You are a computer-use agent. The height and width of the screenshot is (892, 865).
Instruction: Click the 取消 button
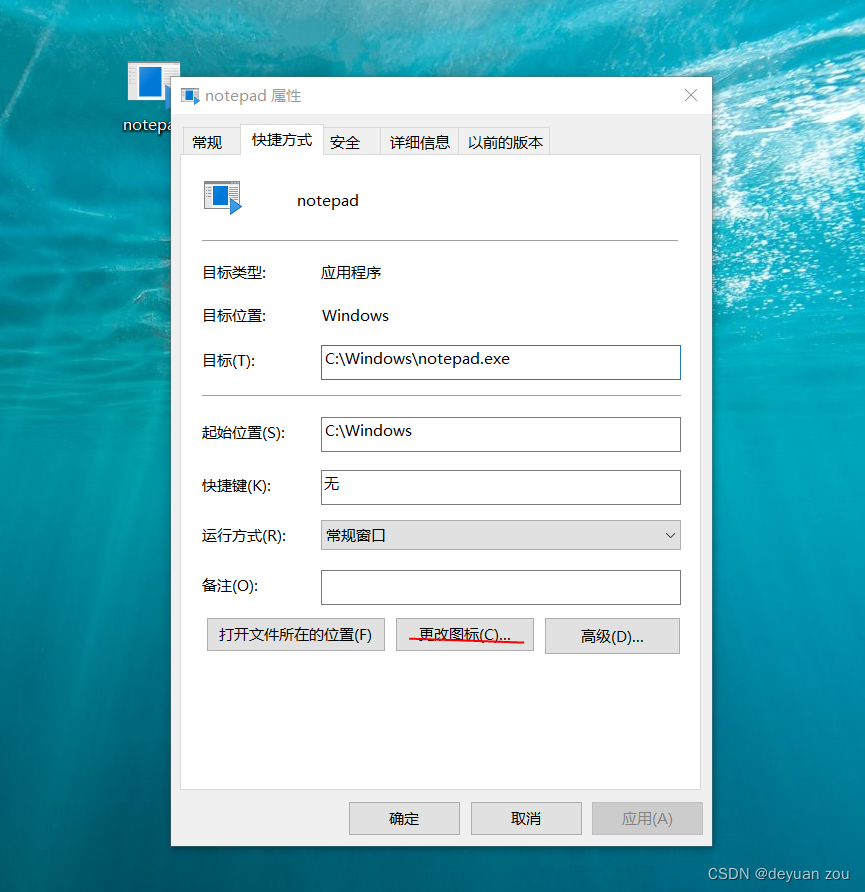click(x=526, y=819)
